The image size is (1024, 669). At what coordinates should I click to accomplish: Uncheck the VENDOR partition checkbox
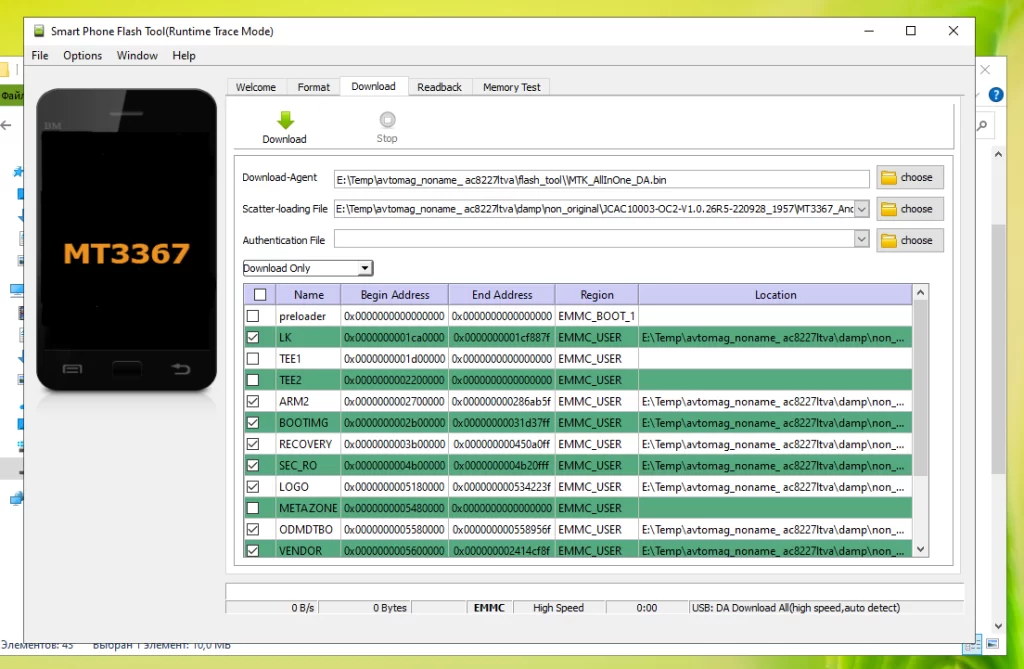coord(253,550)
